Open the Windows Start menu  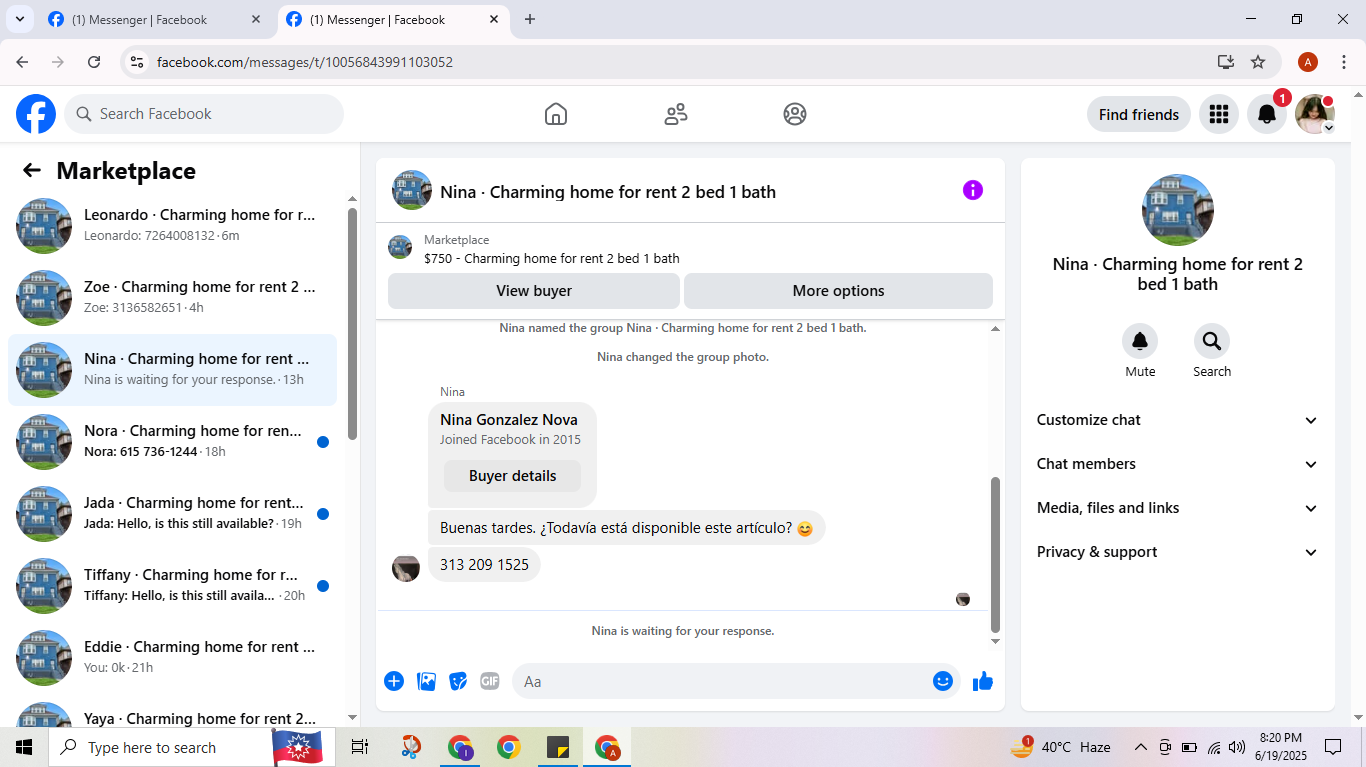click(24, 747)
